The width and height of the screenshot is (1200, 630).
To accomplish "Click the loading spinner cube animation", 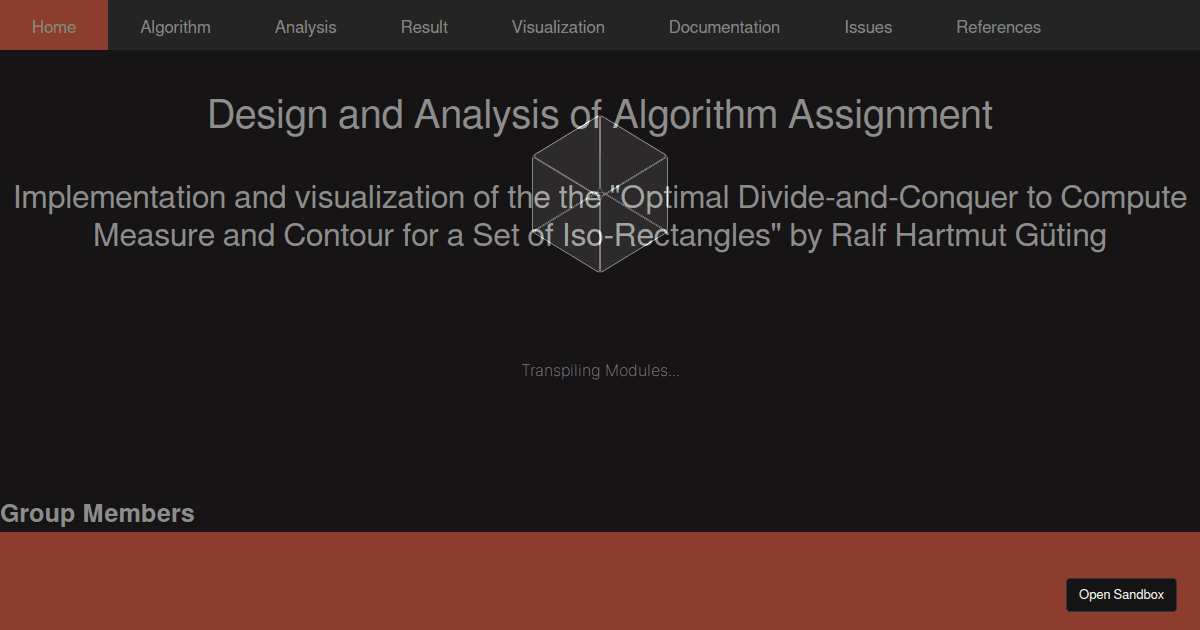I will click(600, 190).
